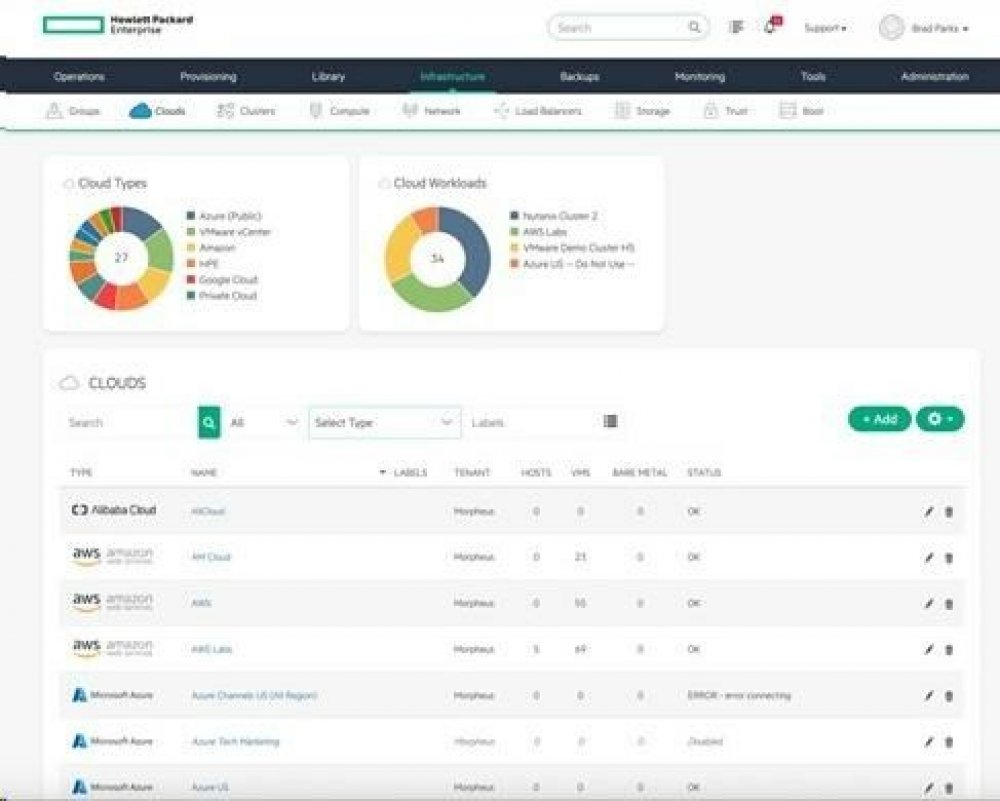Click the Azure (Public) legend color swatch

190,216
